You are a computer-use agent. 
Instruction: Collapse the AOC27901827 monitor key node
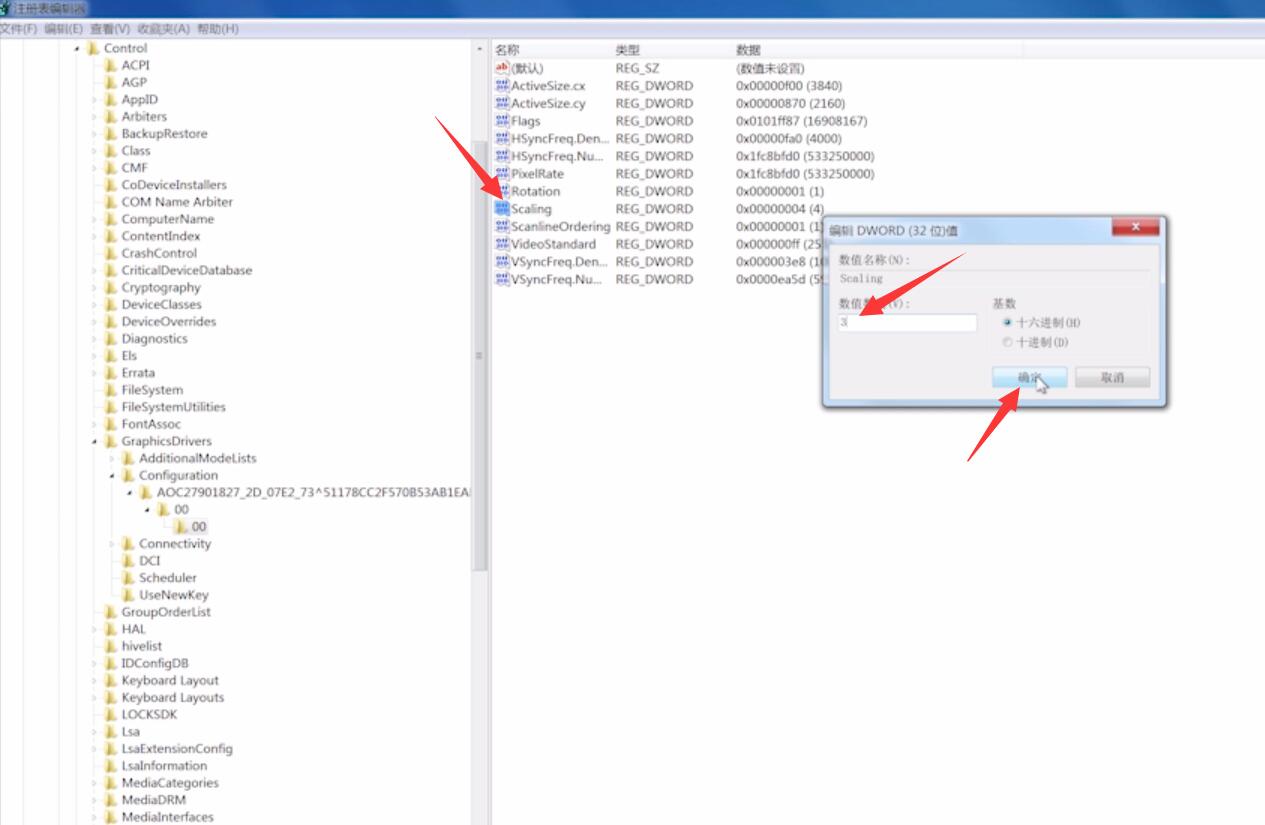[x=130, y=493]
